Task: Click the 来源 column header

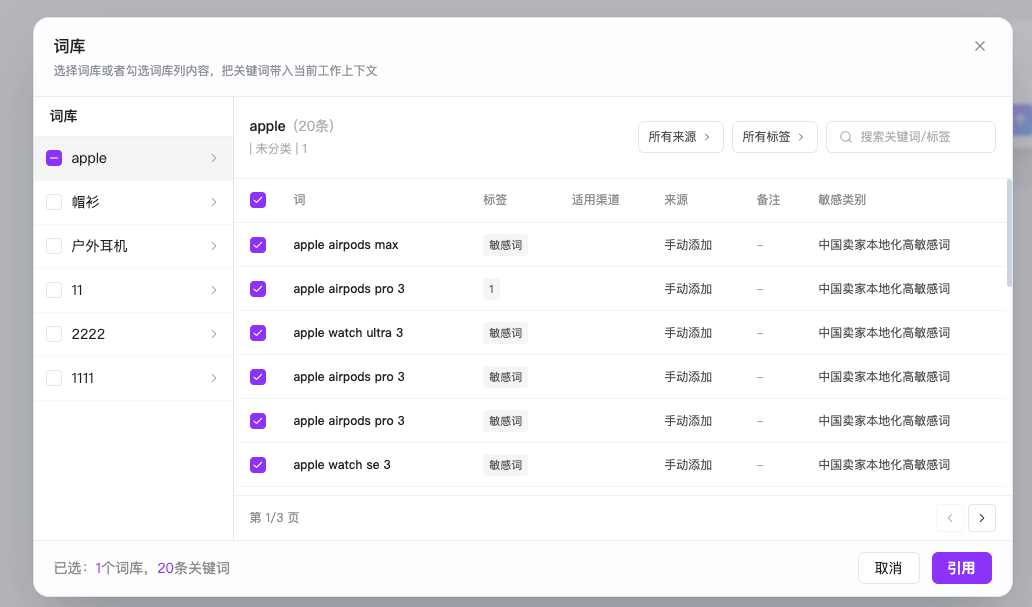Action: click(x=676, y=200)
